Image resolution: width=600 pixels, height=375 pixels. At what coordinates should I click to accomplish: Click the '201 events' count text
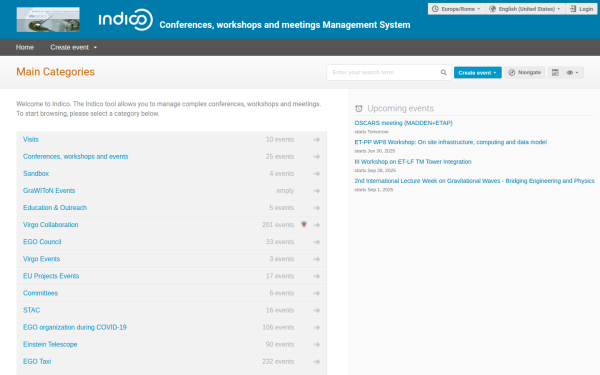coord(278,225)
